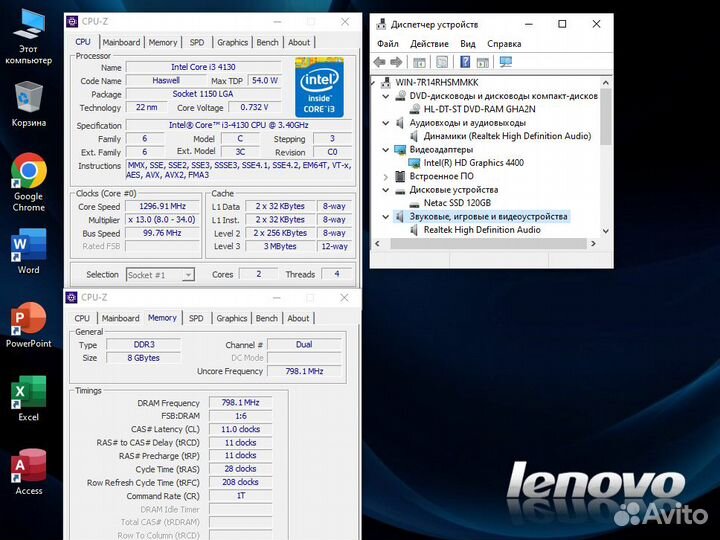This screenshot has width=720, height=540.
Task: Open the Корзина recycle bin icon
Action: pyautogui.click(x=28, y=104)
